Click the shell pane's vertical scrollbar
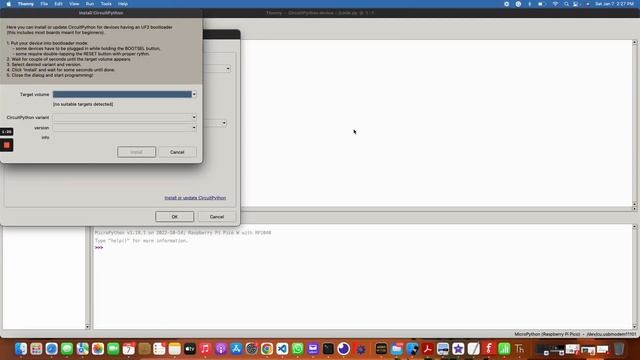Viewport: 640px width, 360px height. (x=634, y=276)
